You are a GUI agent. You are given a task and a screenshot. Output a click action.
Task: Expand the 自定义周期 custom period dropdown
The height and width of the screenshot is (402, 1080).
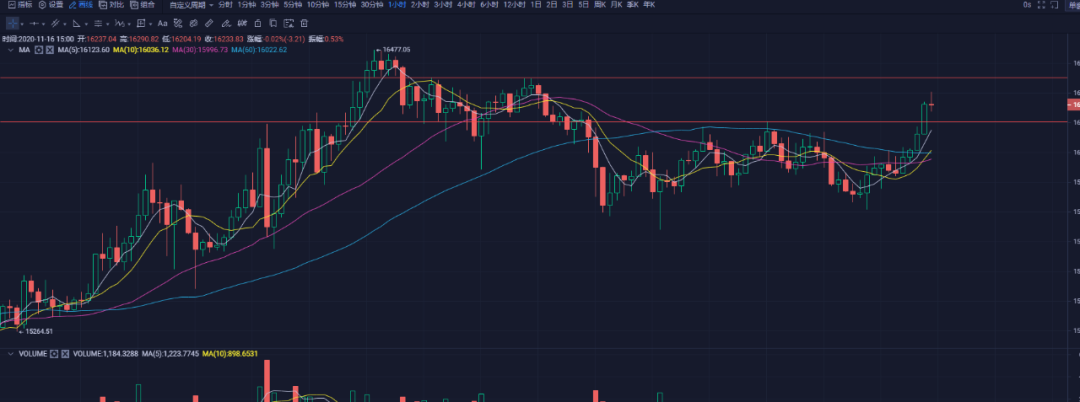tap(191, 4)
